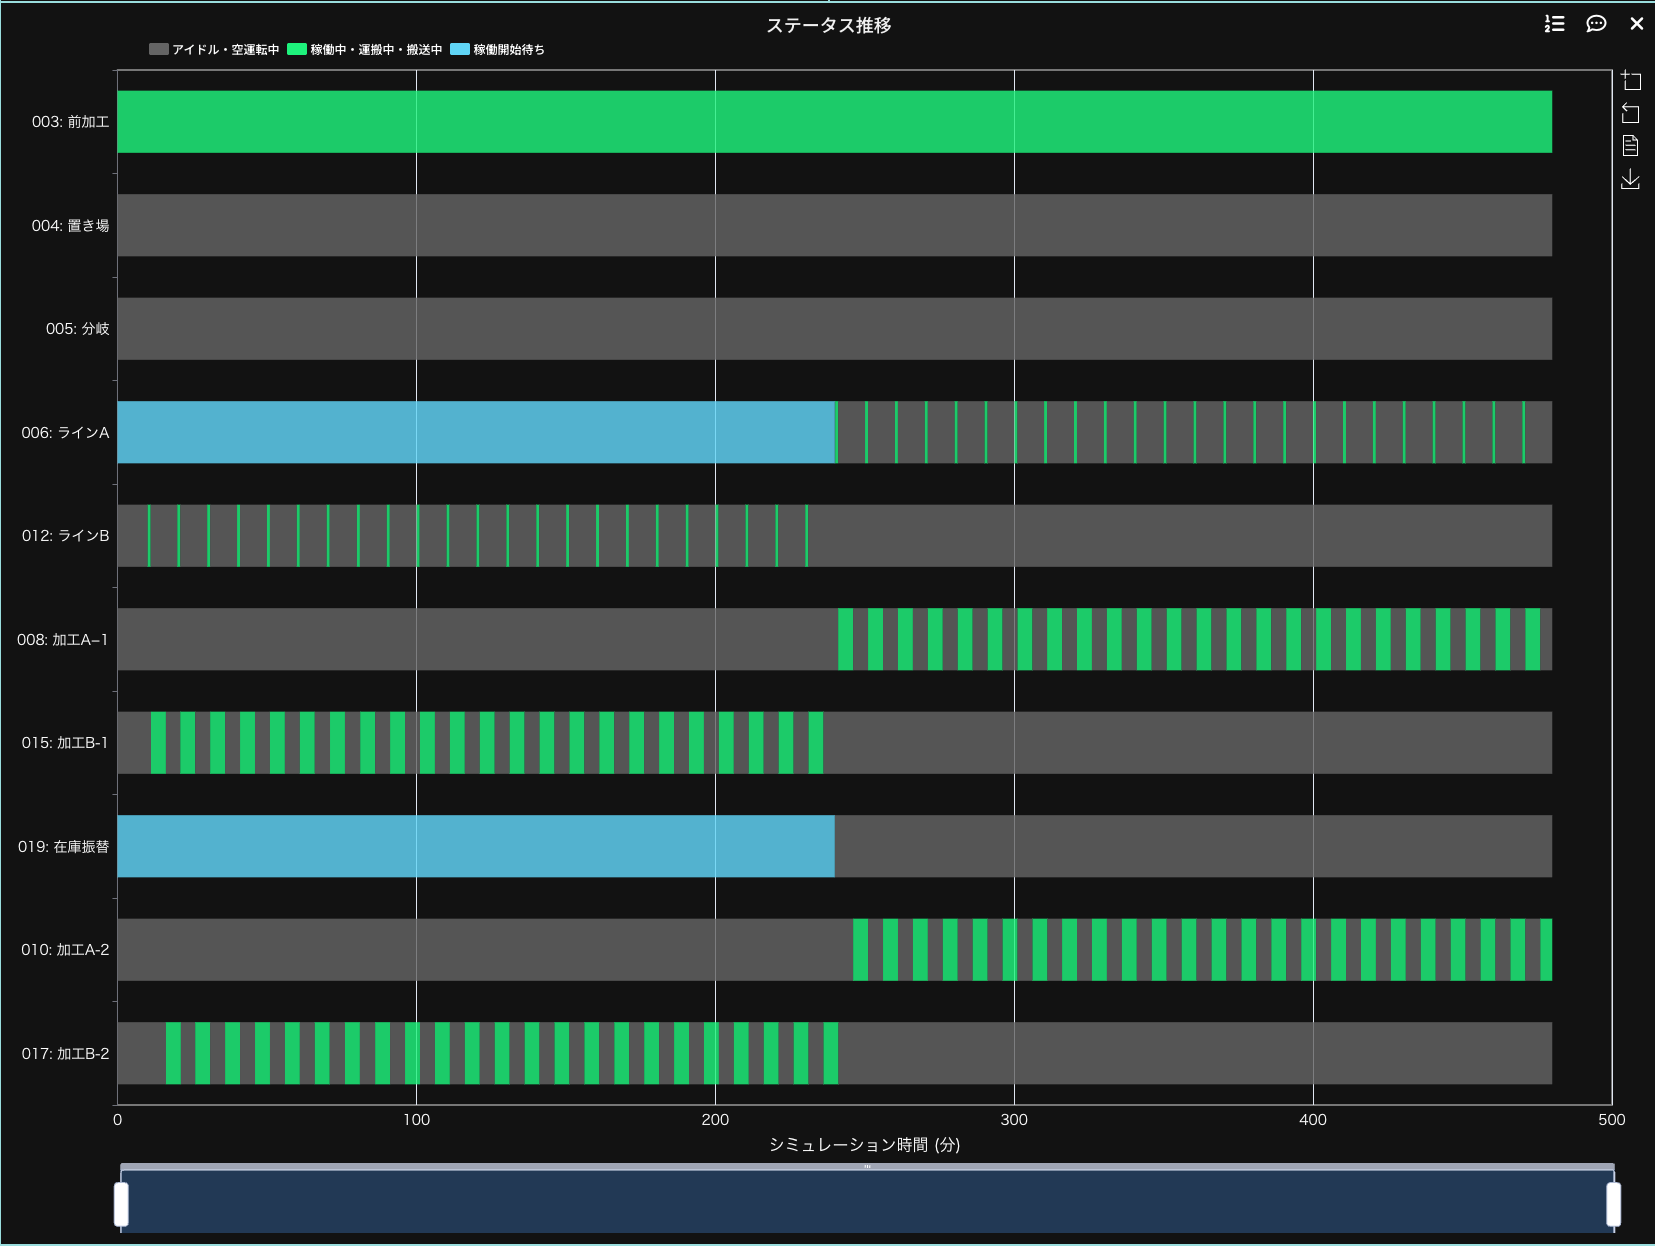
Task: Click the blue bar in 019: 在庫振替 row
Action: [x=475, y=846]
